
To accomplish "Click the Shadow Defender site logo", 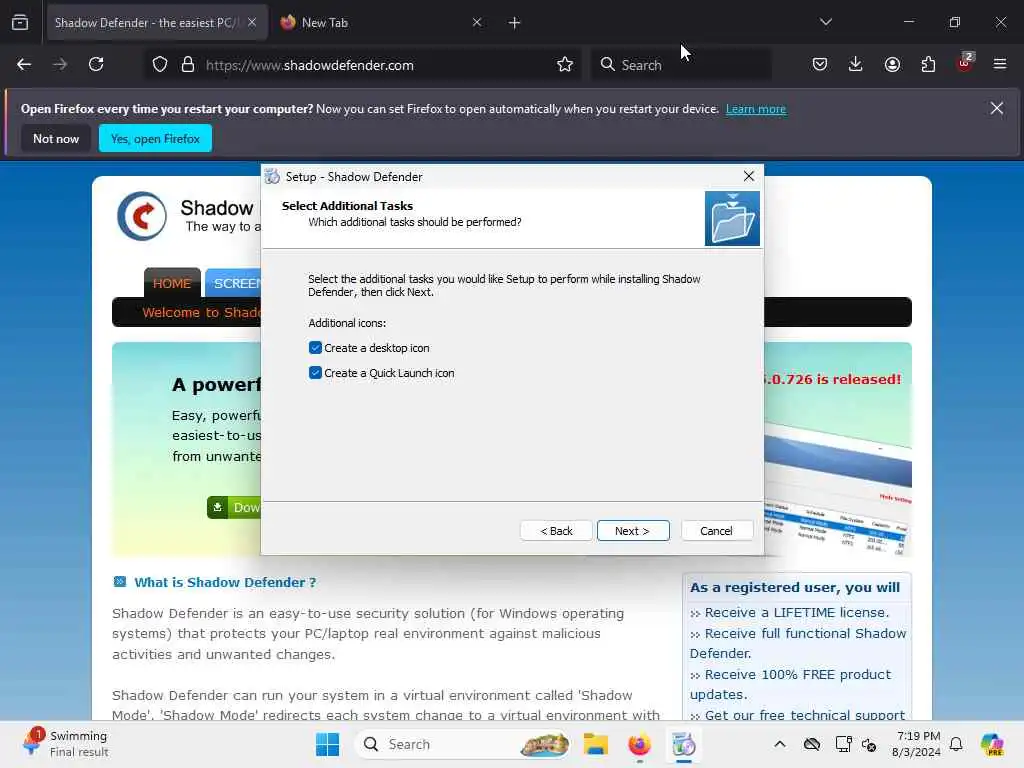I will point(142,216).
